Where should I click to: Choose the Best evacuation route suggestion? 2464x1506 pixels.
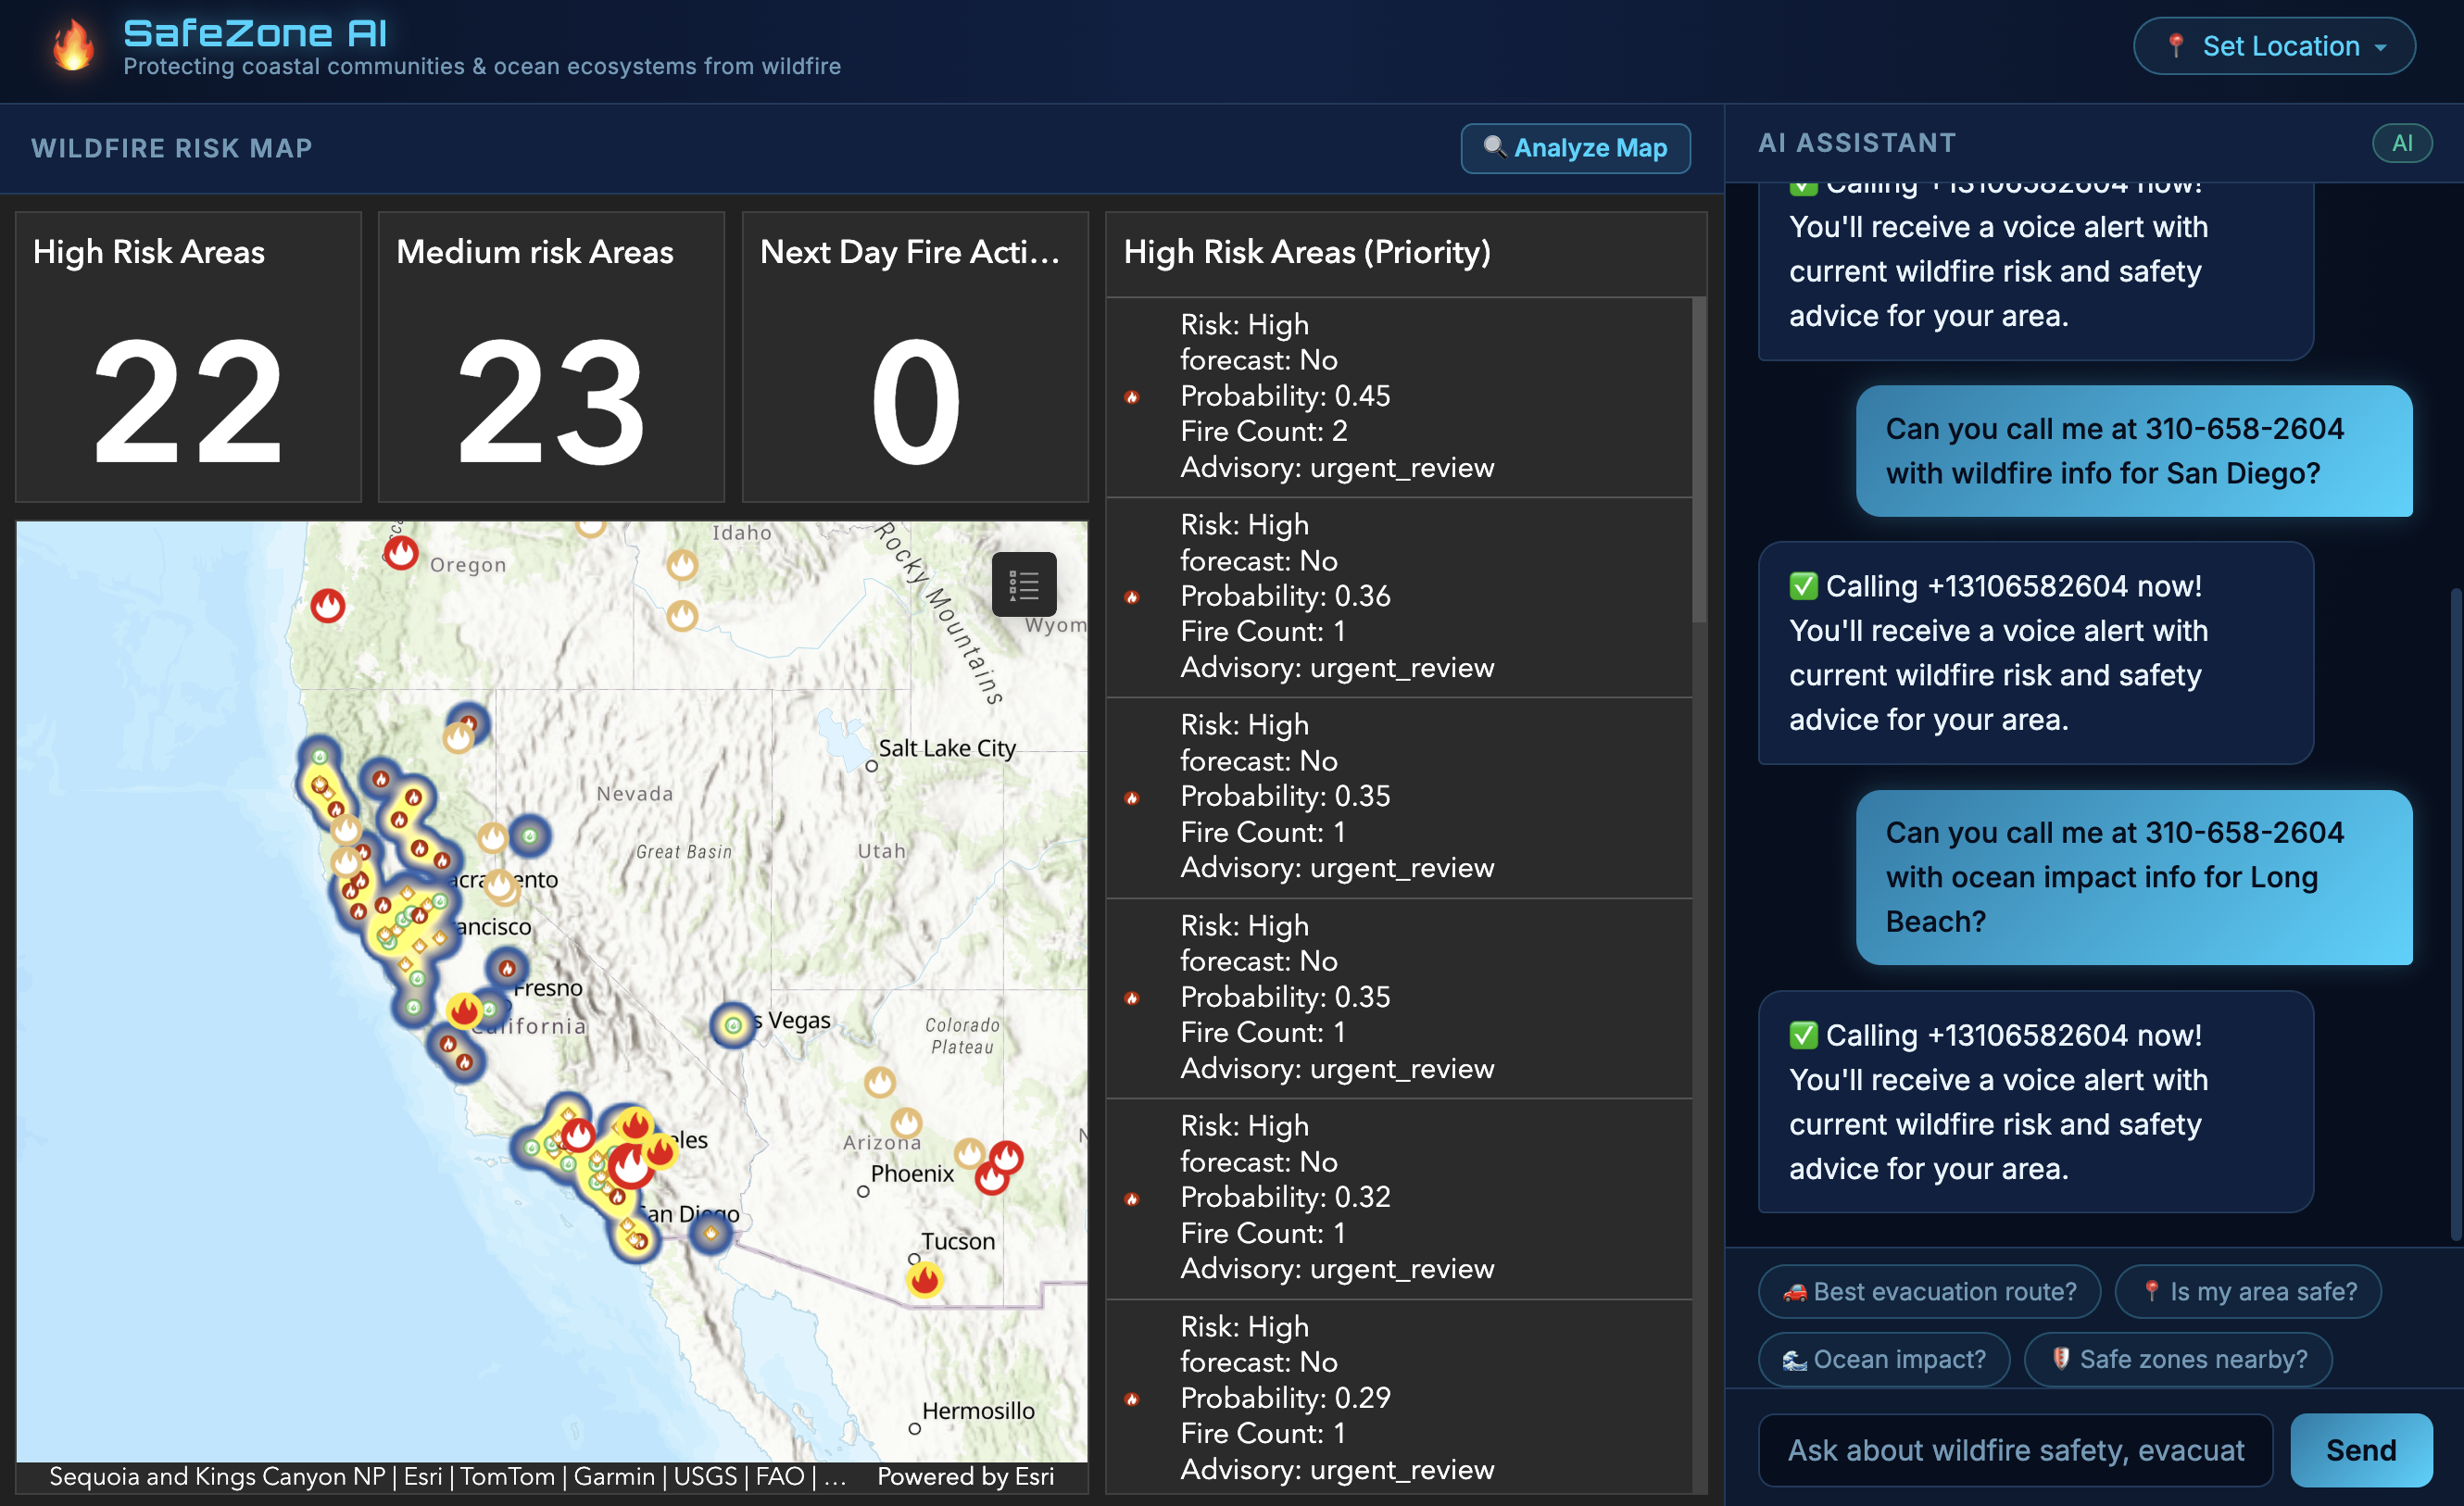click(1929, 1291)
